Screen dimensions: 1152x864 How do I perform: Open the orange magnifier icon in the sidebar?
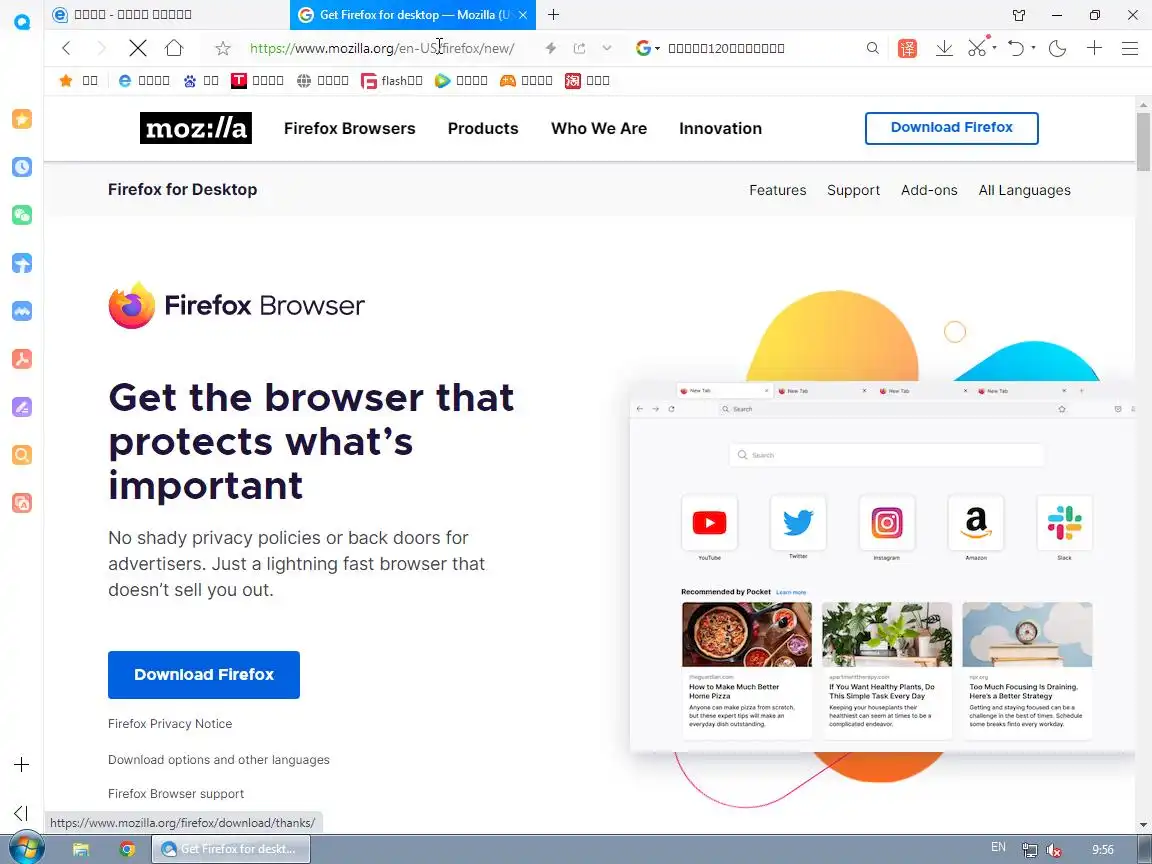22,455
